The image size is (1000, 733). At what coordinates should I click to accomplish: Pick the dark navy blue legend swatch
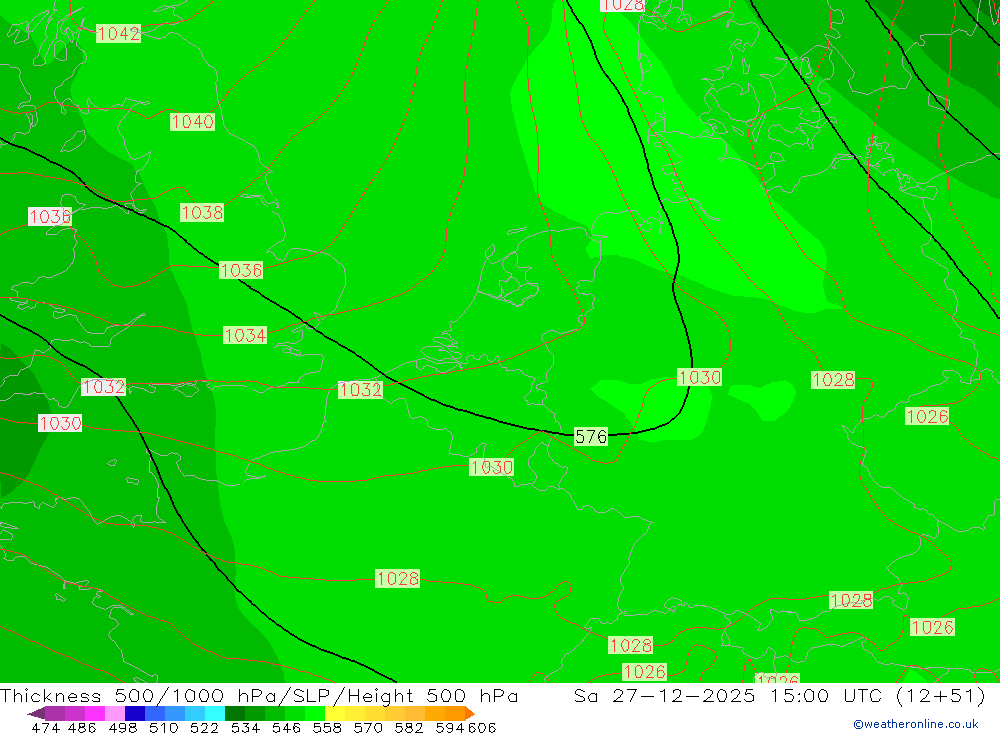click(x=135, y=713)
